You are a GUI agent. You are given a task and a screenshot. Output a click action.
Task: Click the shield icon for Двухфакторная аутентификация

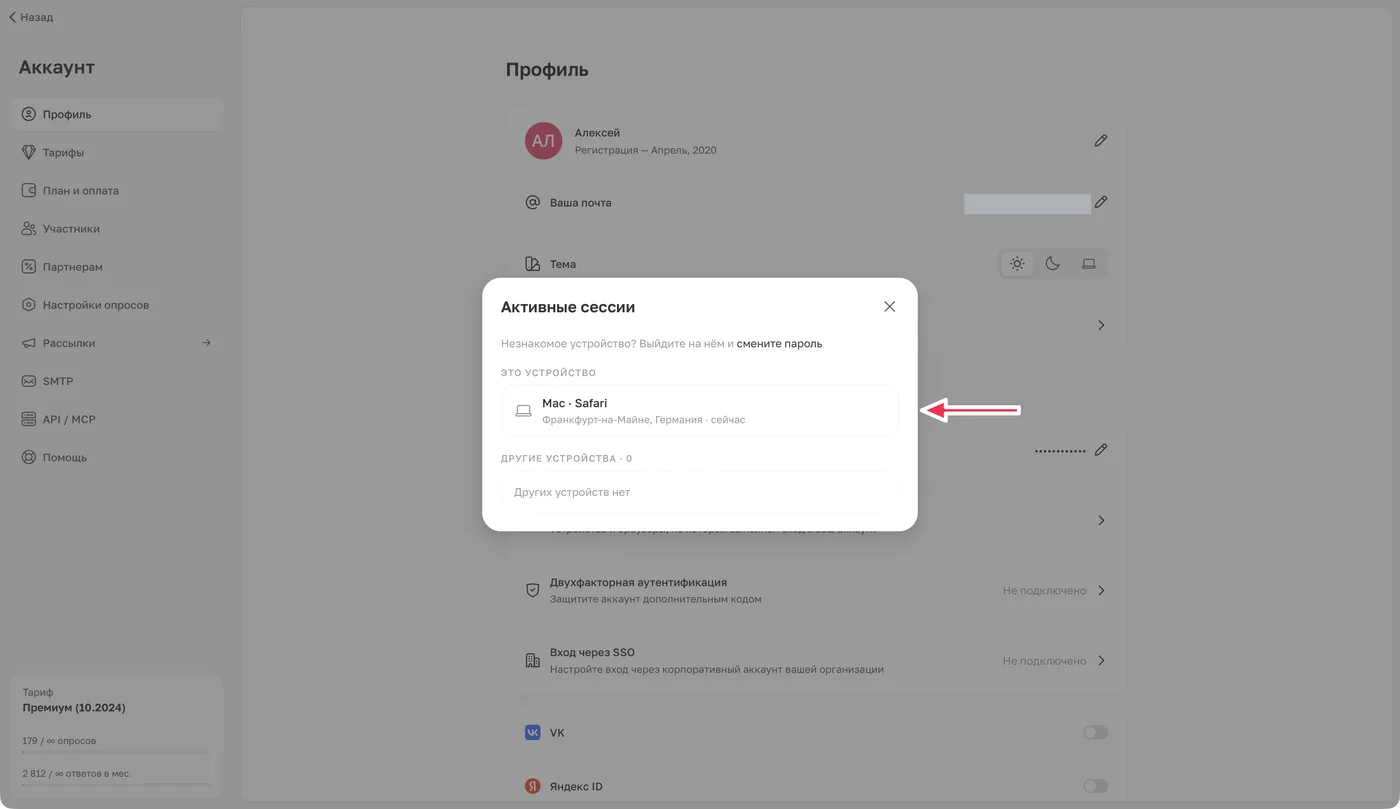pos(533,590)
